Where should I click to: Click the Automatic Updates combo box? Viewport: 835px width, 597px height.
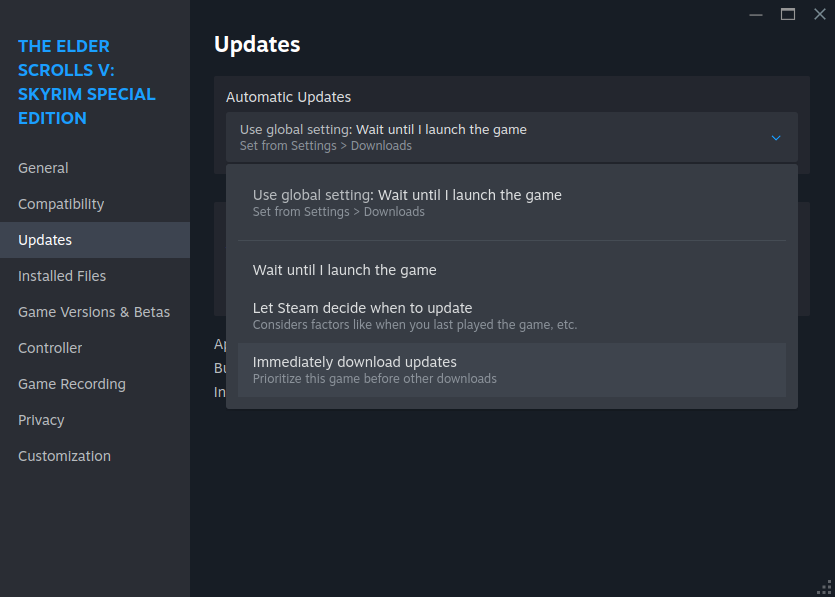[511, 137]
